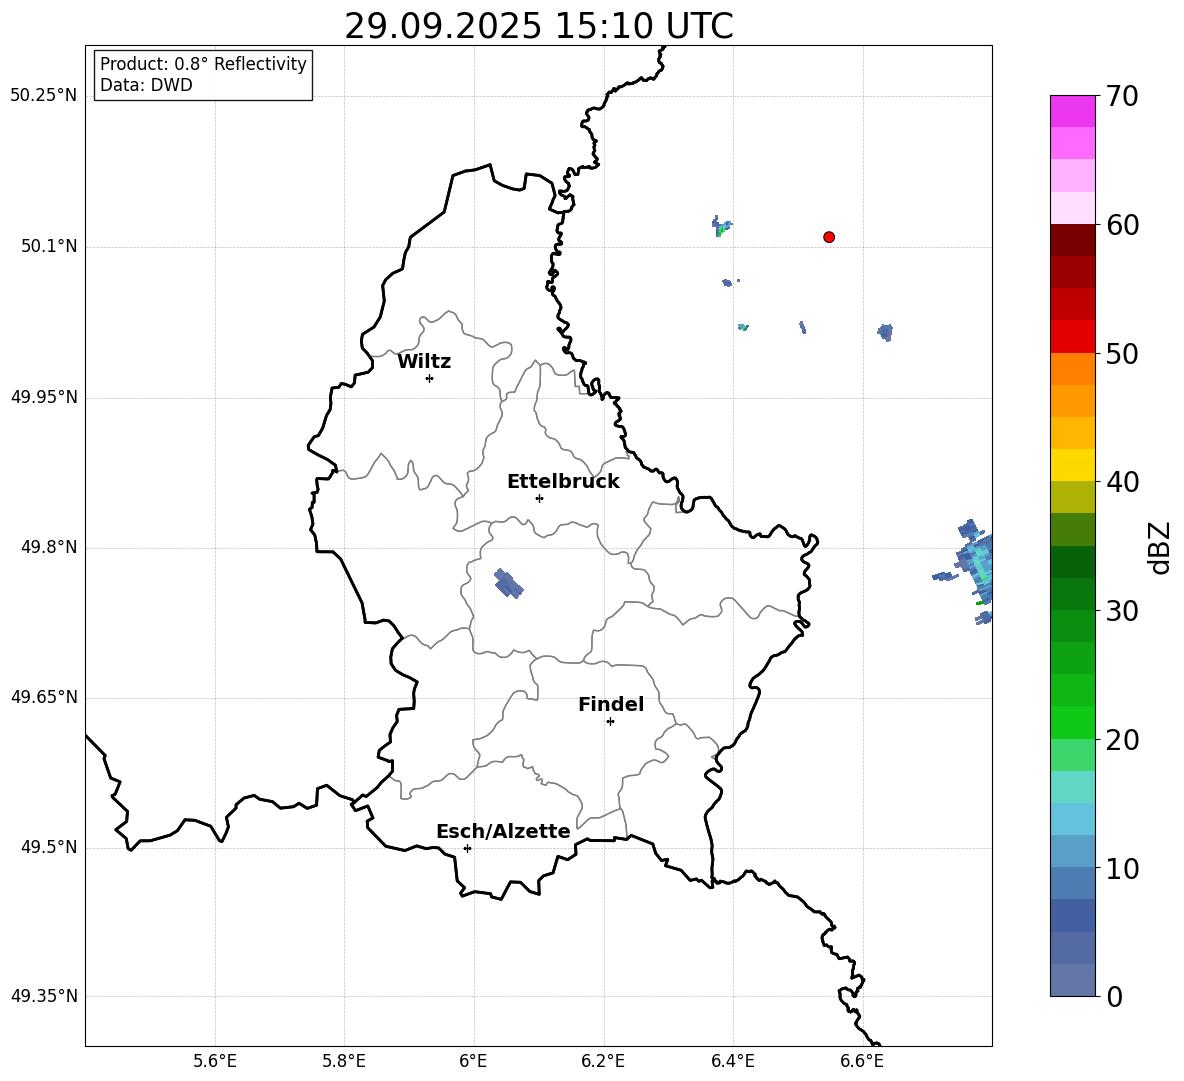Click the orange colorbar swatch below 50
This screenshot has width=1184, height=1081.
point(1073,368)
